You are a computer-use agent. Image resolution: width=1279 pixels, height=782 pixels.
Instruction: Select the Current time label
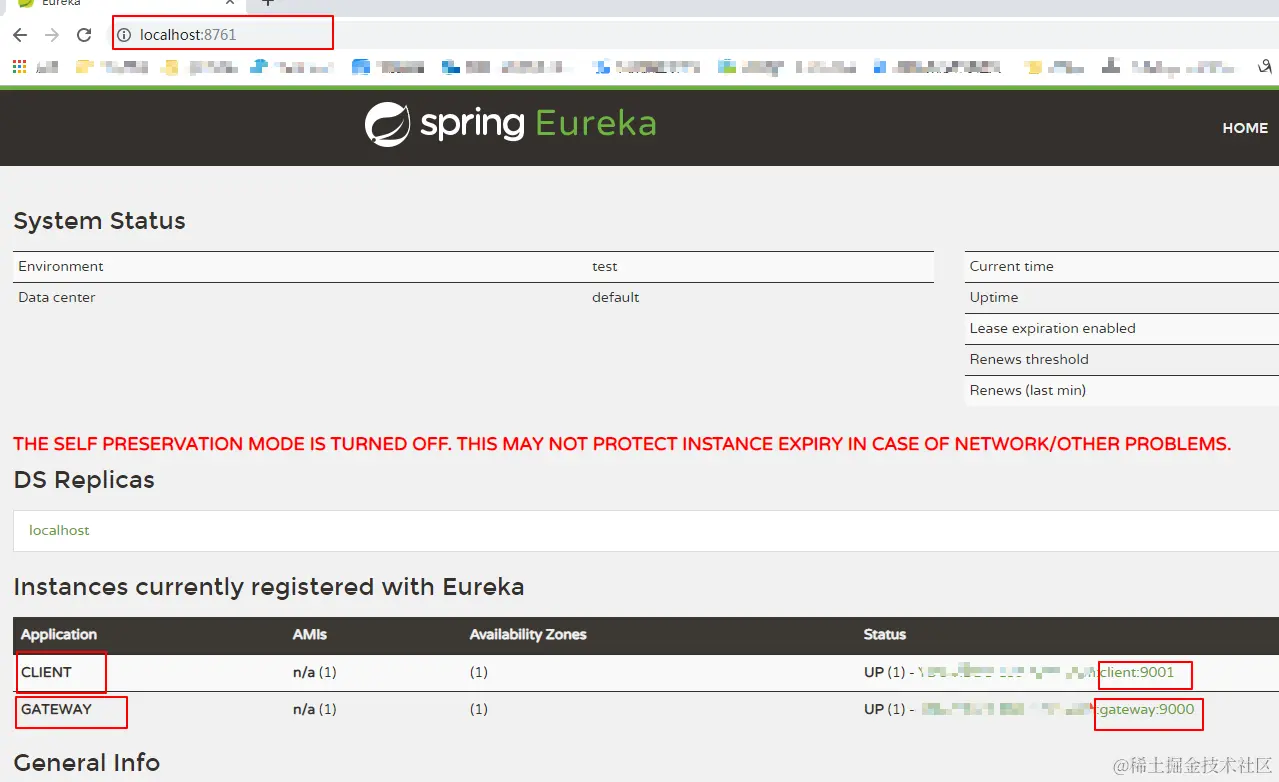point(1011,266)
